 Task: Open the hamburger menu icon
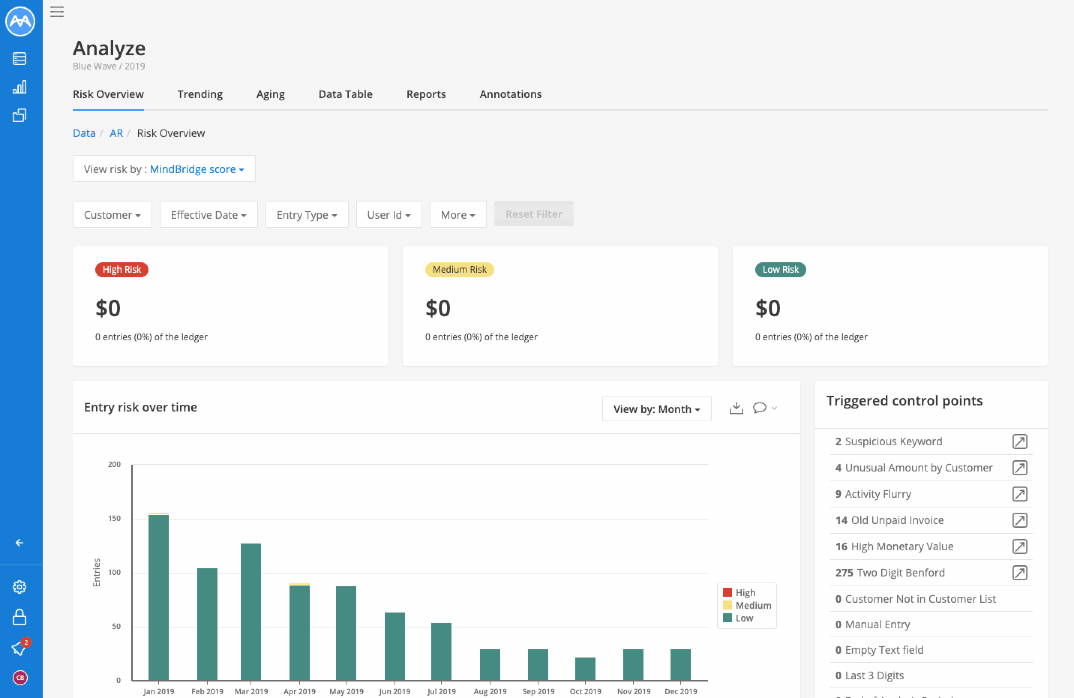click(x=57, y=12)
